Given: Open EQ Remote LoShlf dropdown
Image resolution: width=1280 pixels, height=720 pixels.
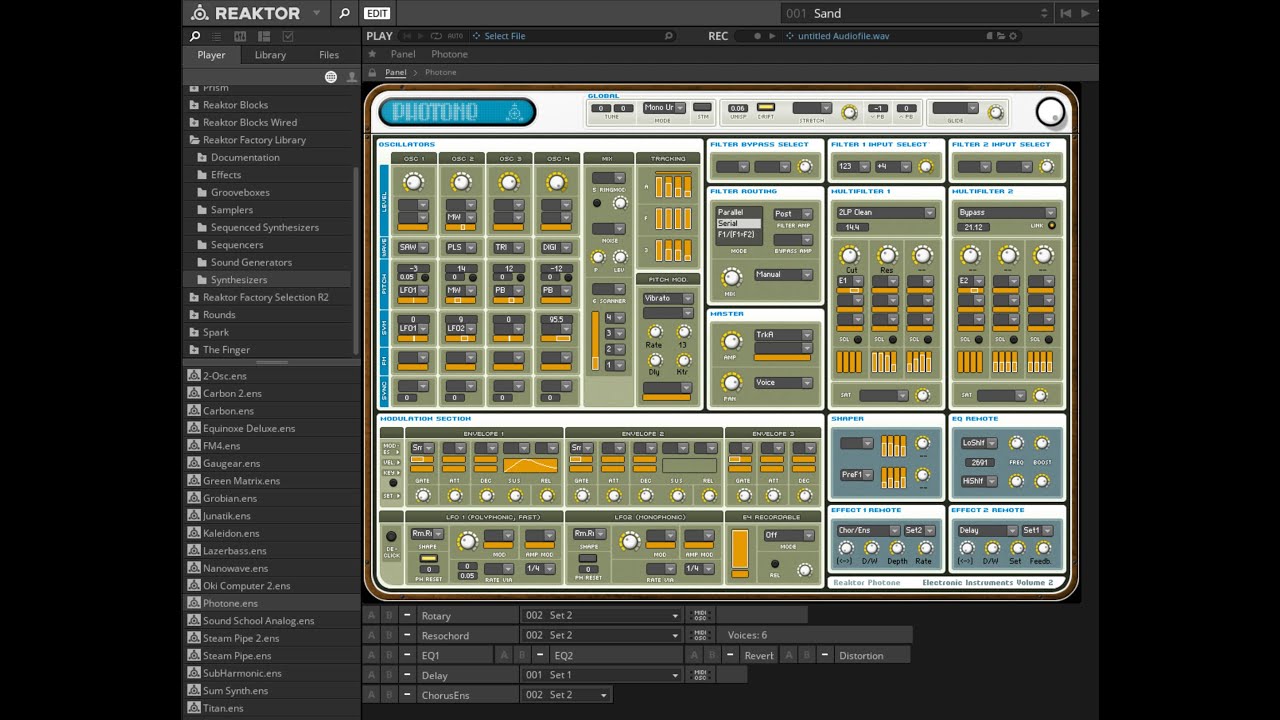Looking at the screenshot, I should (x=979, y=443).
